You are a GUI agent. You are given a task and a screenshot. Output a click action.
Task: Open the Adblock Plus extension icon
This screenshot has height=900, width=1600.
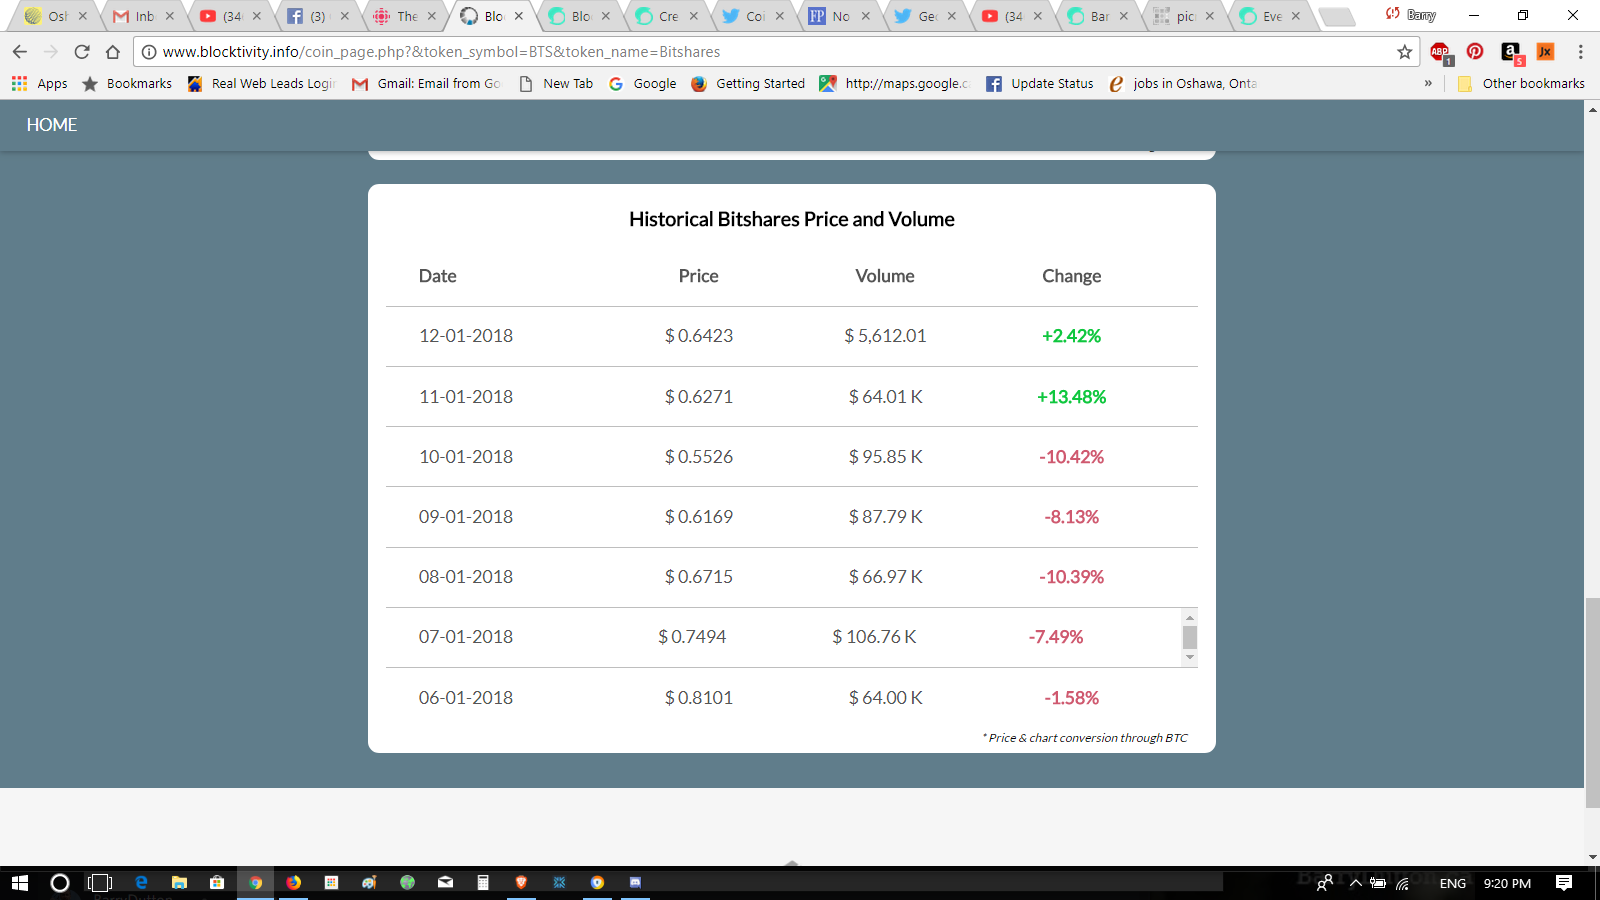[1441, 53]
